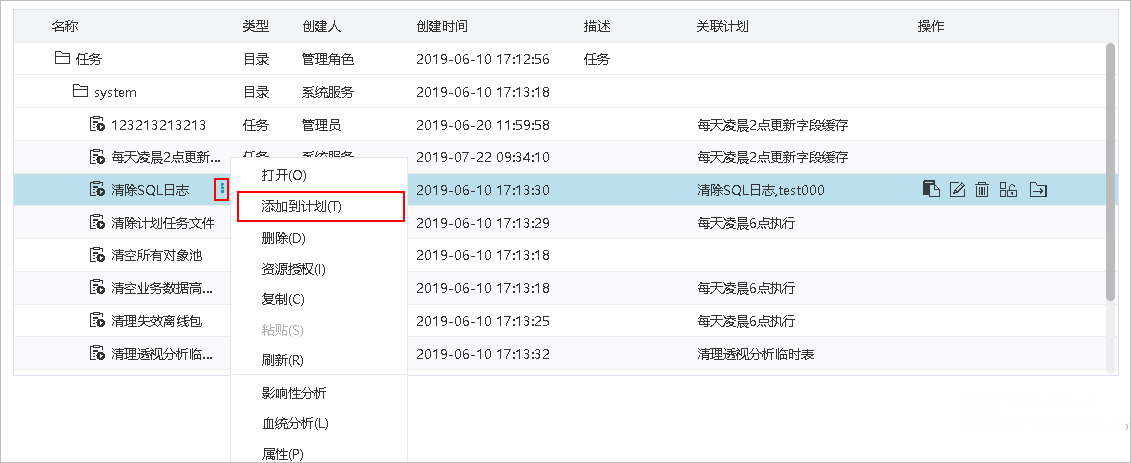Viewport: 1131px width, 463px height.
Task: Click the 关联计划 column header
Action: [722, 26]
